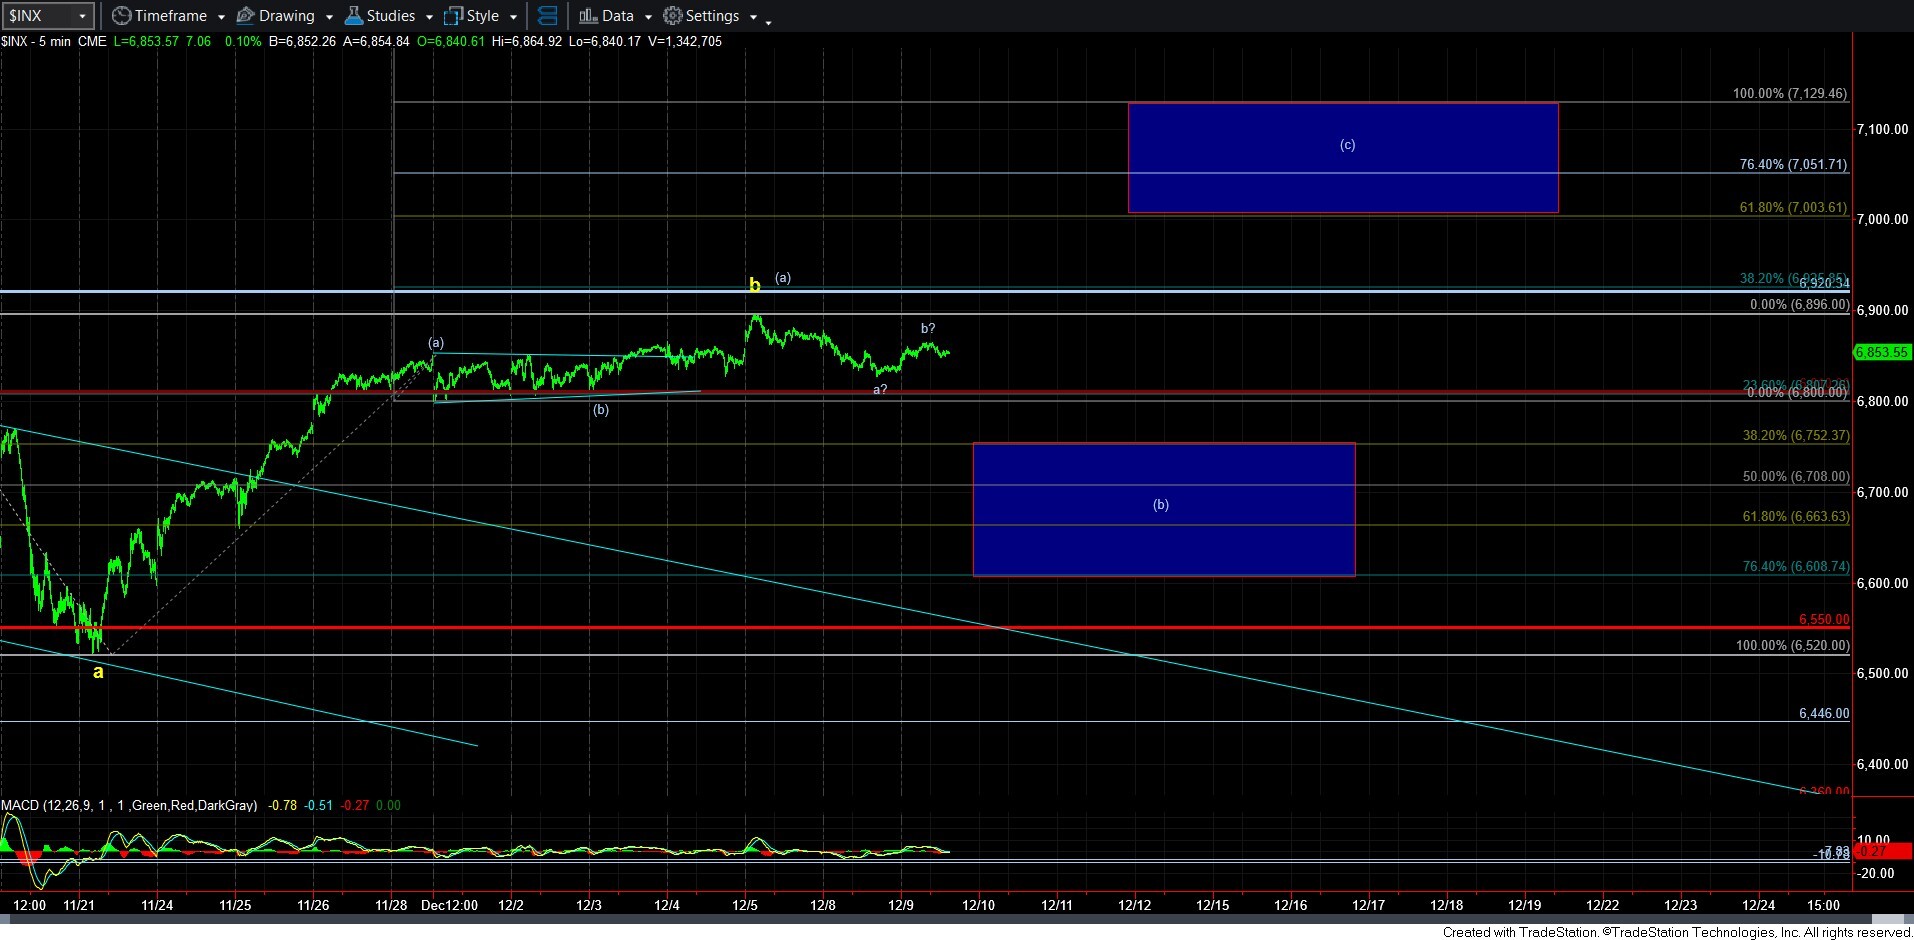Click the Drawing pencil icon
The image size is (1914, 940).
(x=245, y=16)
